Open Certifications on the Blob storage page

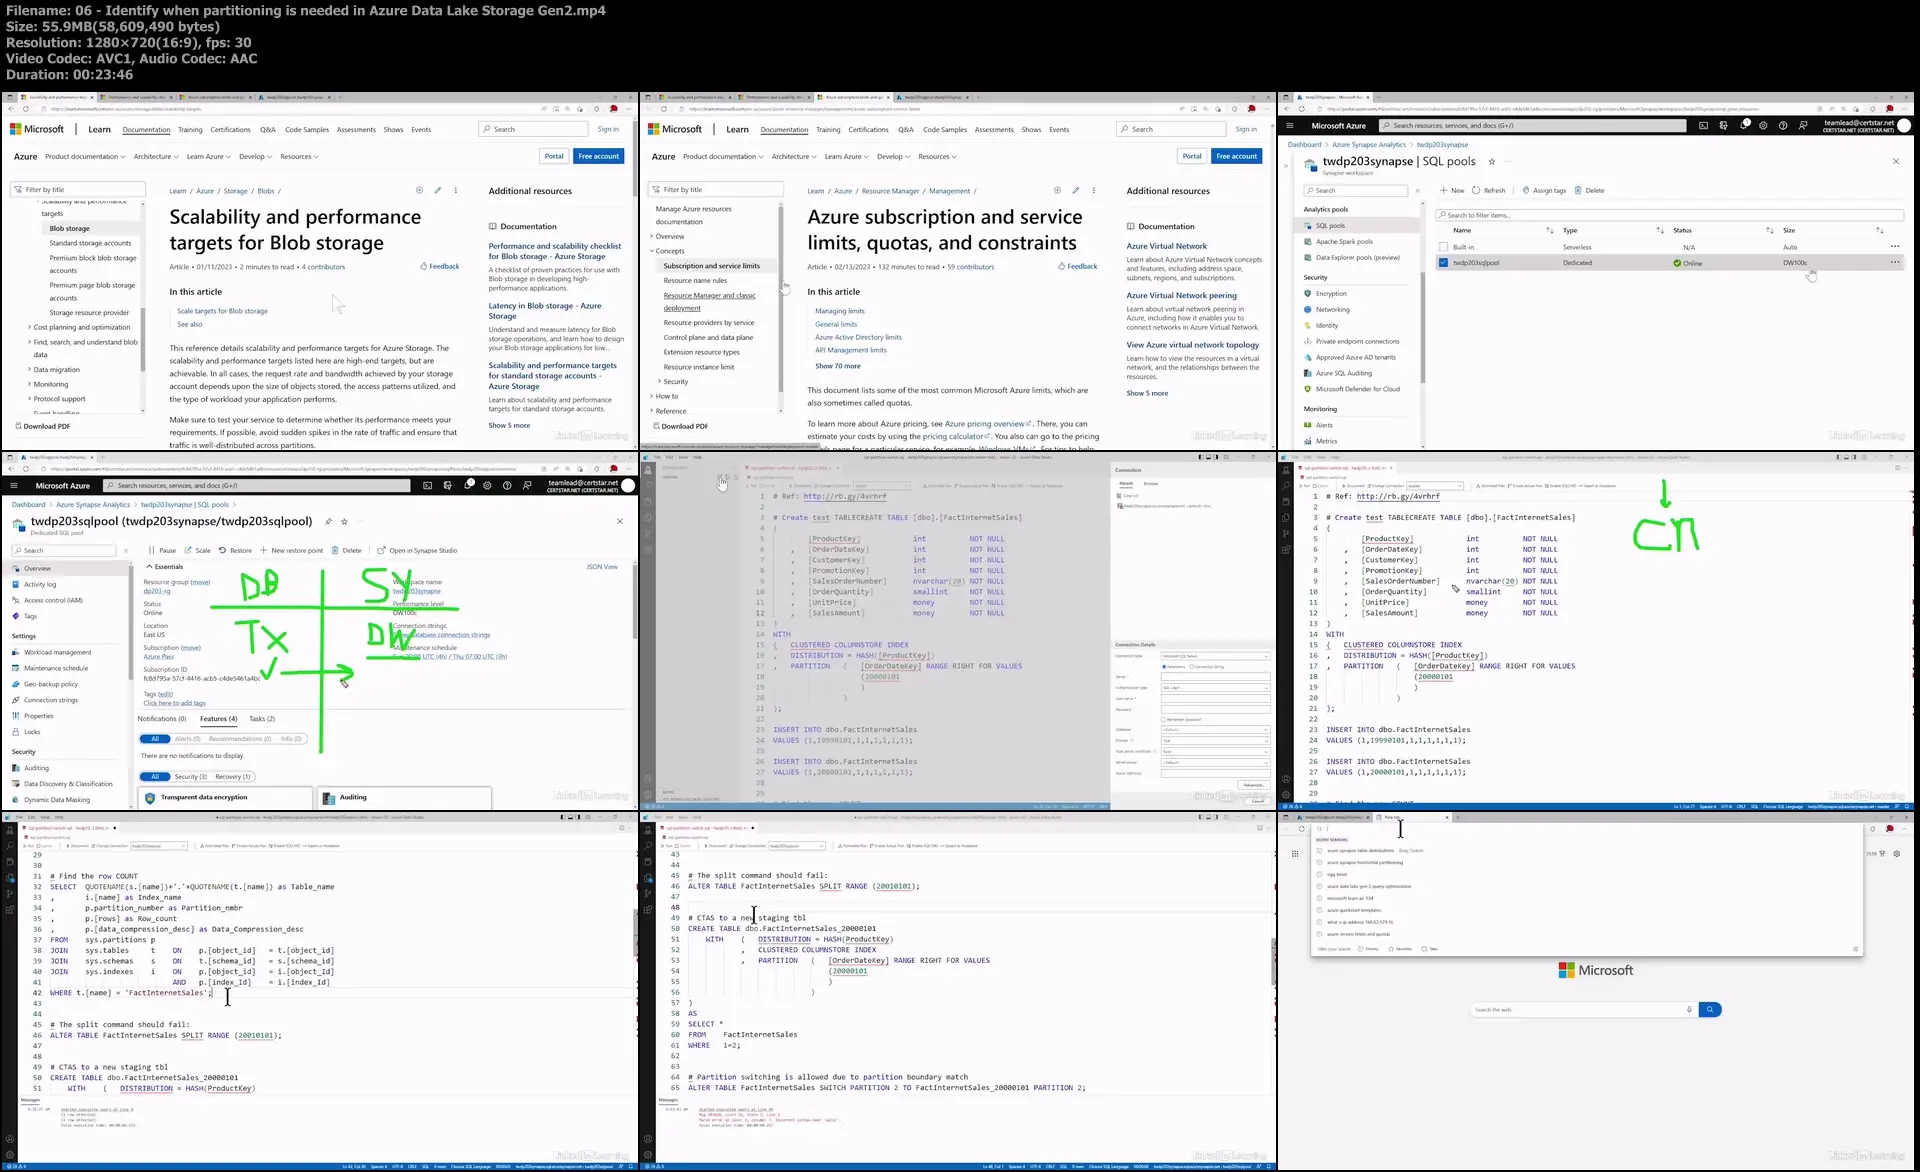(x=230, y=130)
